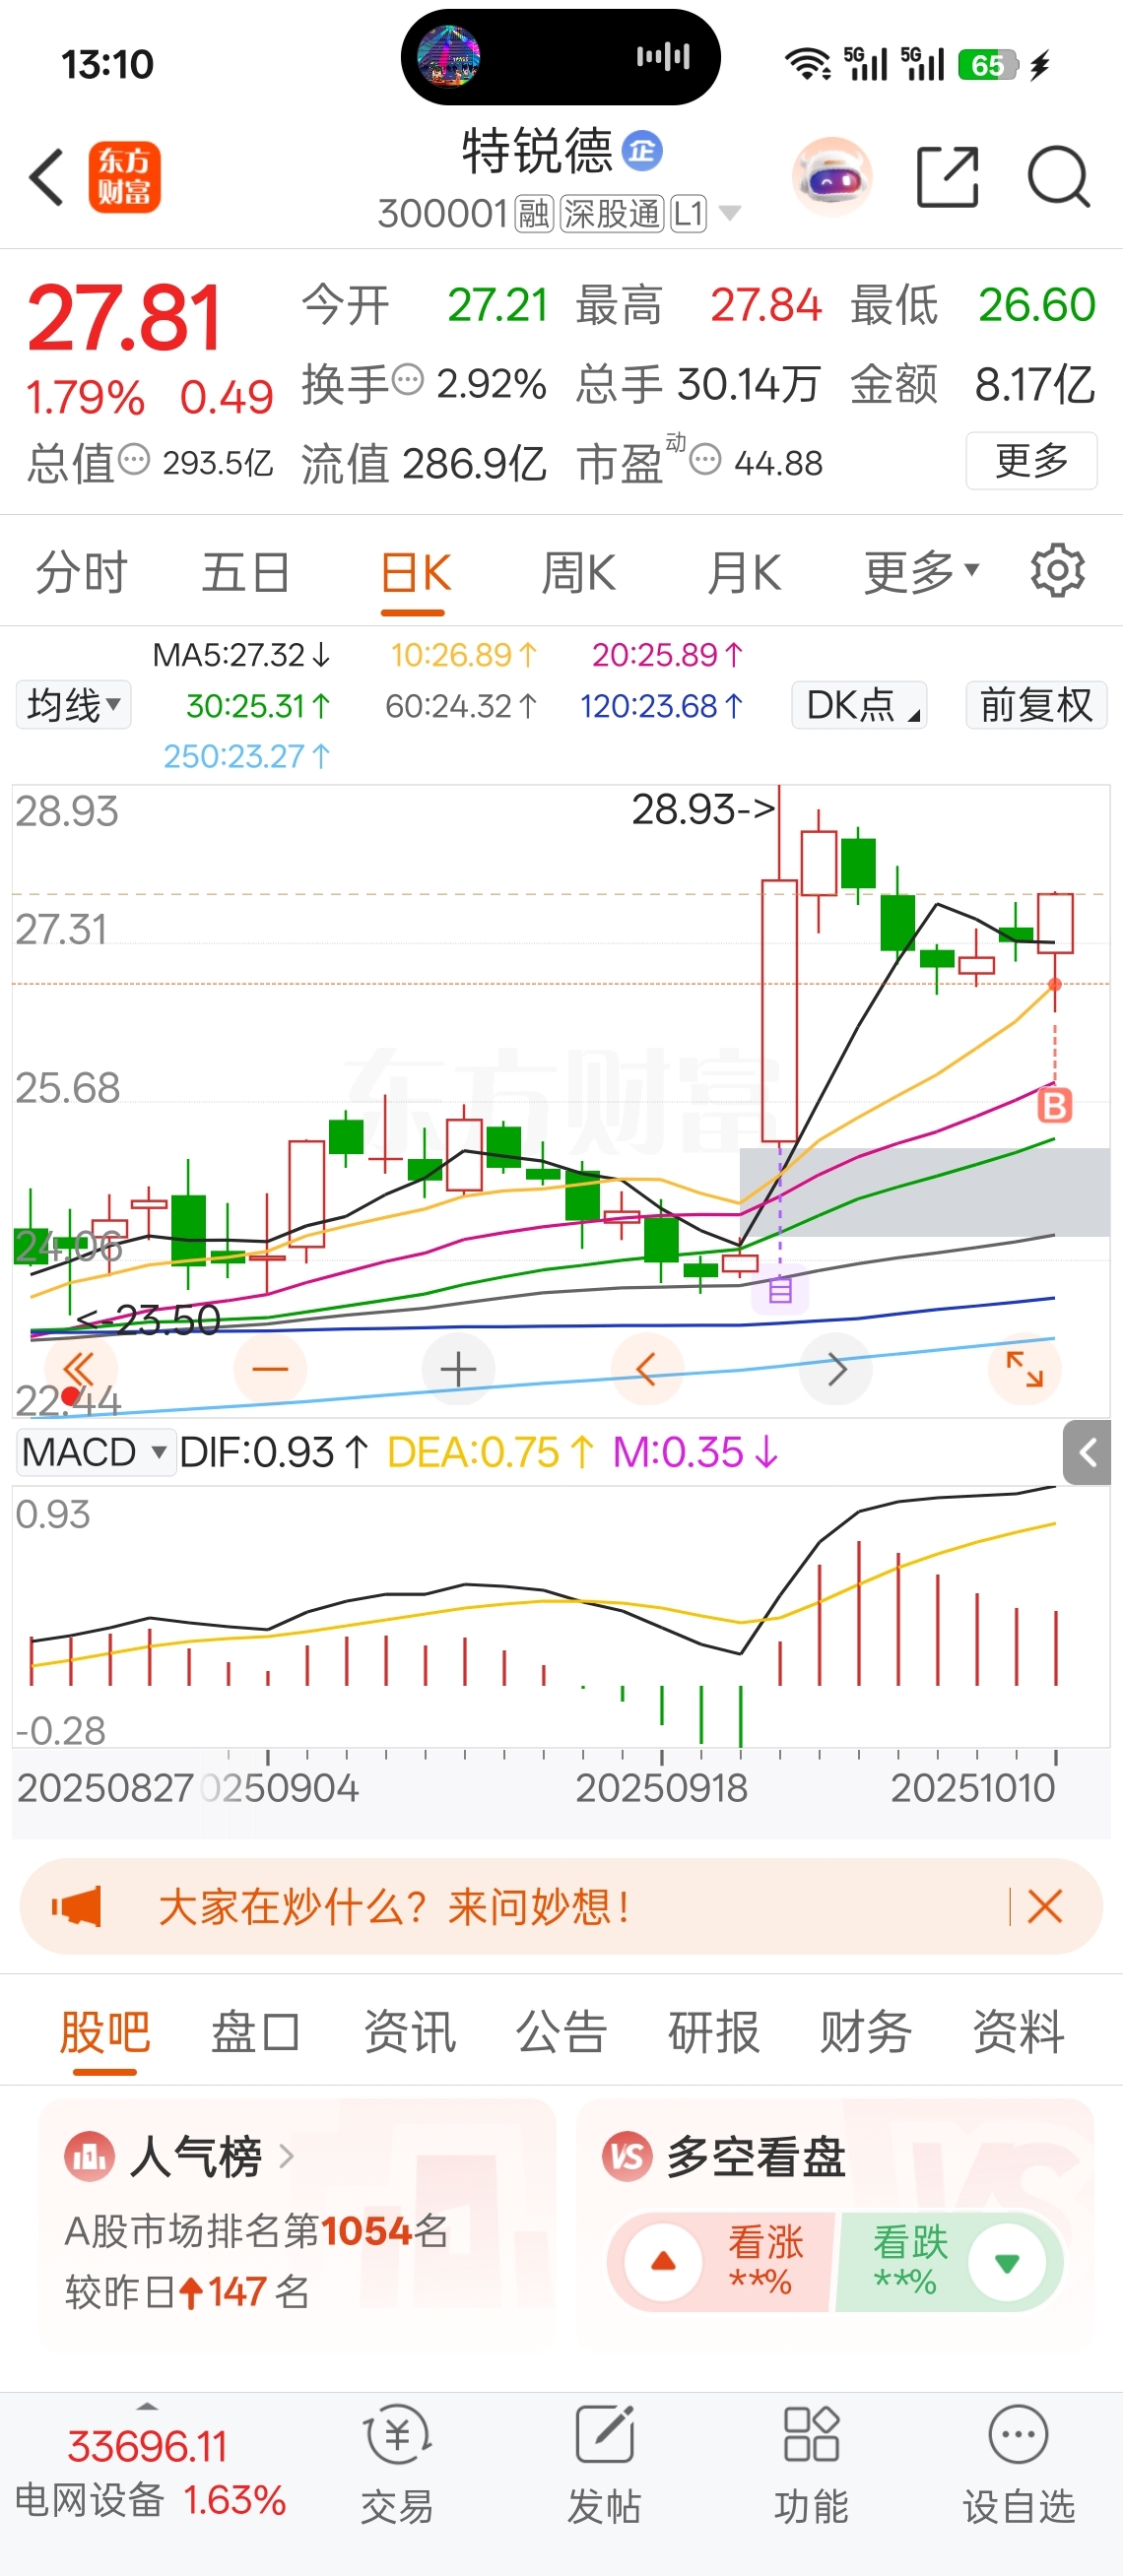Tap the blue 企 badge next to 特锐德
Image resolution: width=1123 pixels, height=2576 pixels.
tap(642, 151)
